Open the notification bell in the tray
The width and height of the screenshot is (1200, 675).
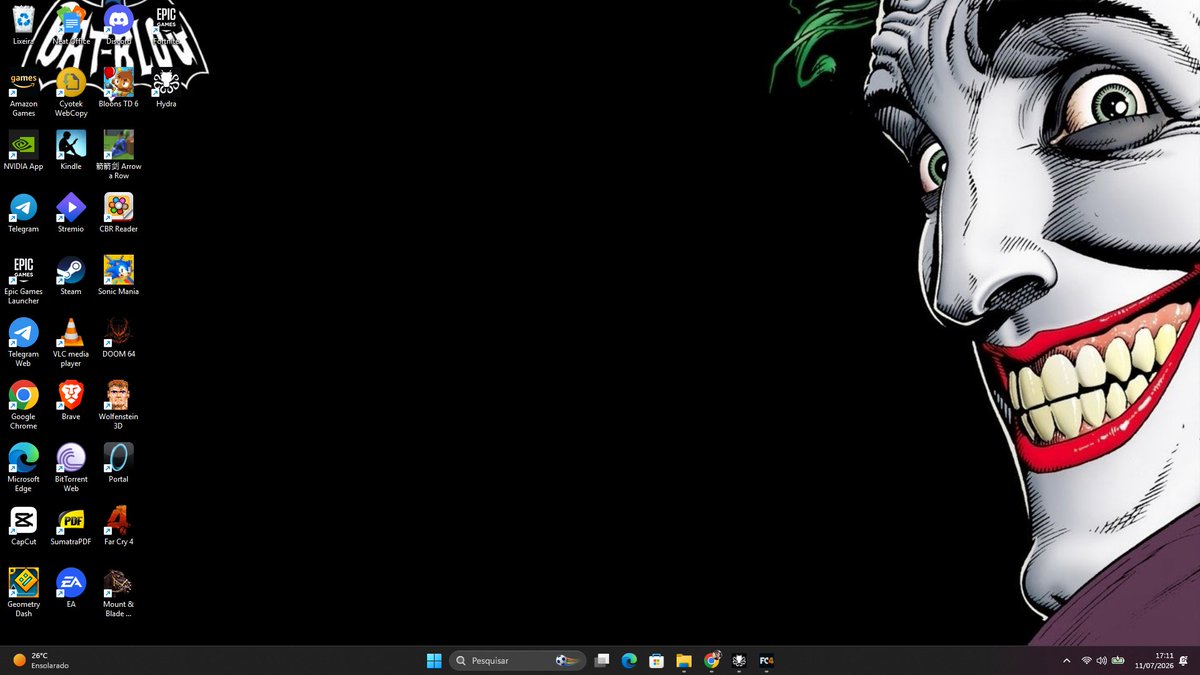coord(1184,660)
